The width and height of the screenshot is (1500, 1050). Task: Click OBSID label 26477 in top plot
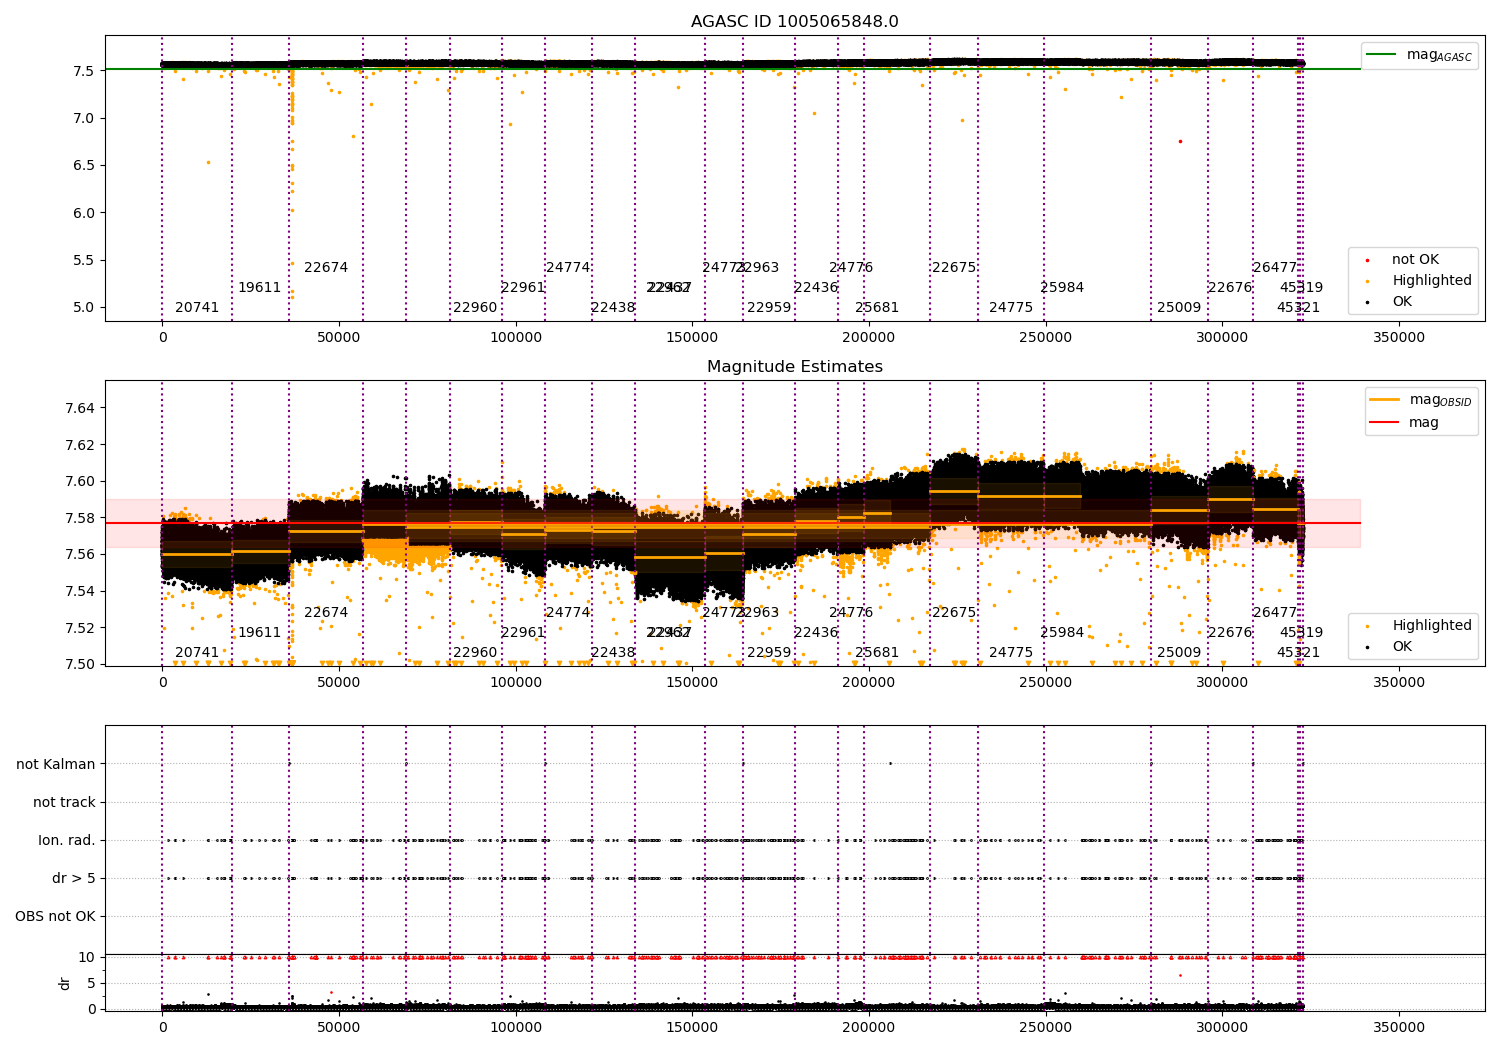pyautogui.click(x=1275, y=268)
